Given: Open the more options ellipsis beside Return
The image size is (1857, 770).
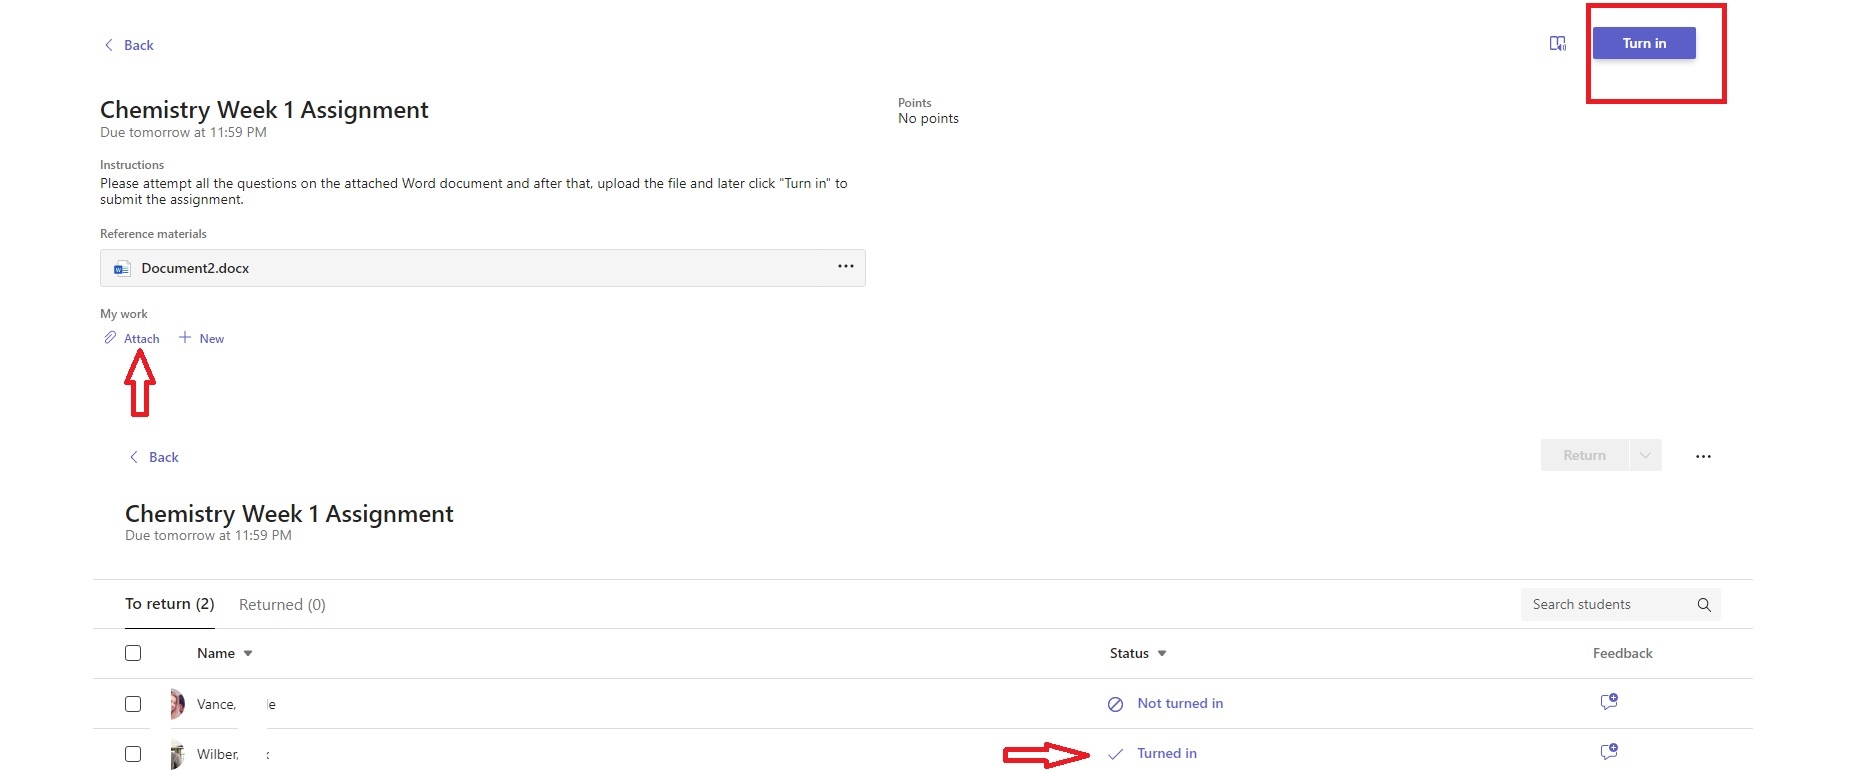Looking at the screenshot, I should pos(1703,456).
